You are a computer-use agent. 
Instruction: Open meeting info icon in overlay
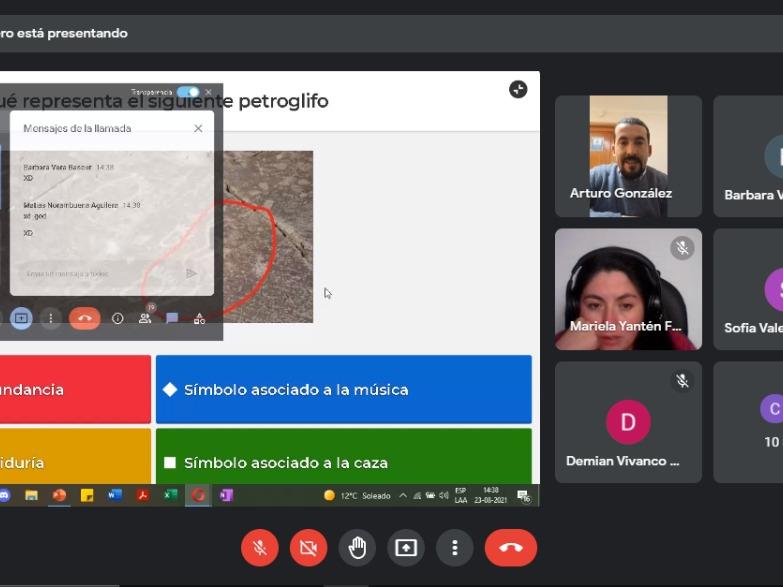tap(117, 318)
